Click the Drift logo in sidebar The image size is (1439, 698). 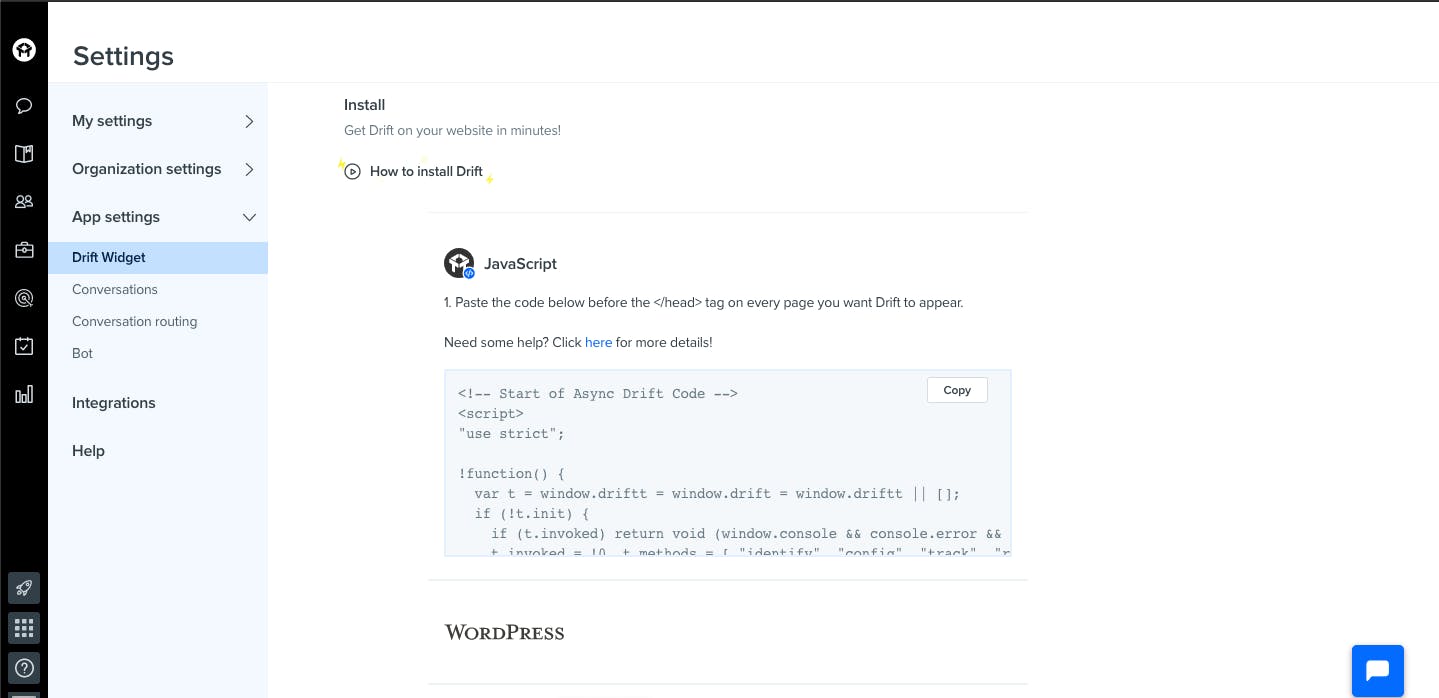click(24, 50)
